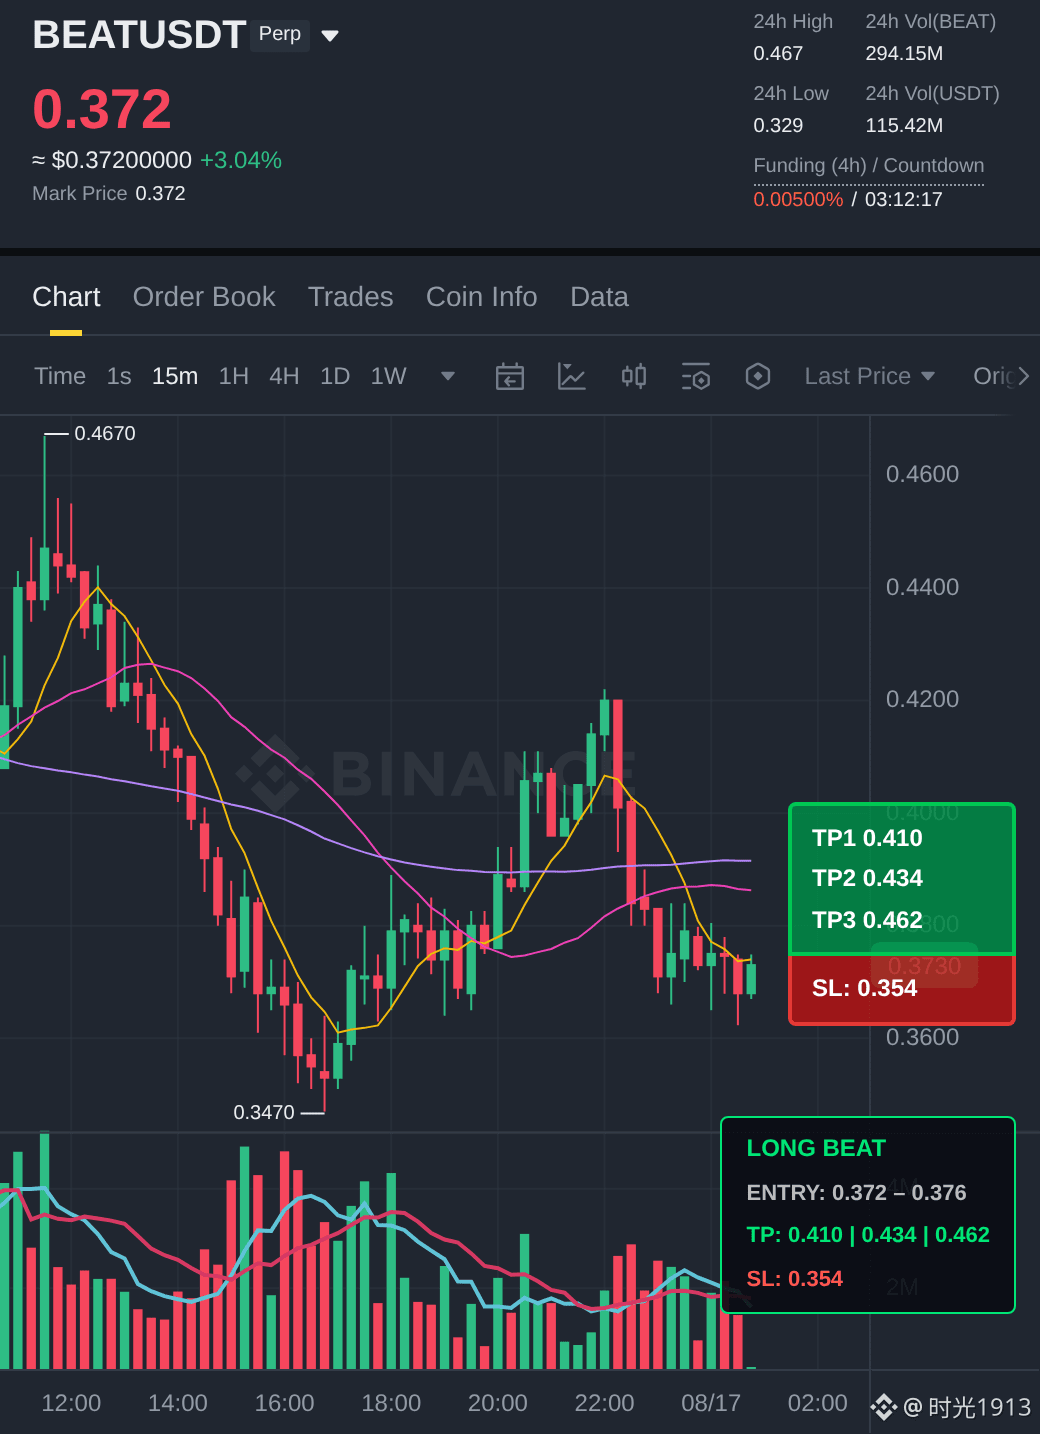
Task: Click the 0.00500% funding rate
Action: coord(798,199)
